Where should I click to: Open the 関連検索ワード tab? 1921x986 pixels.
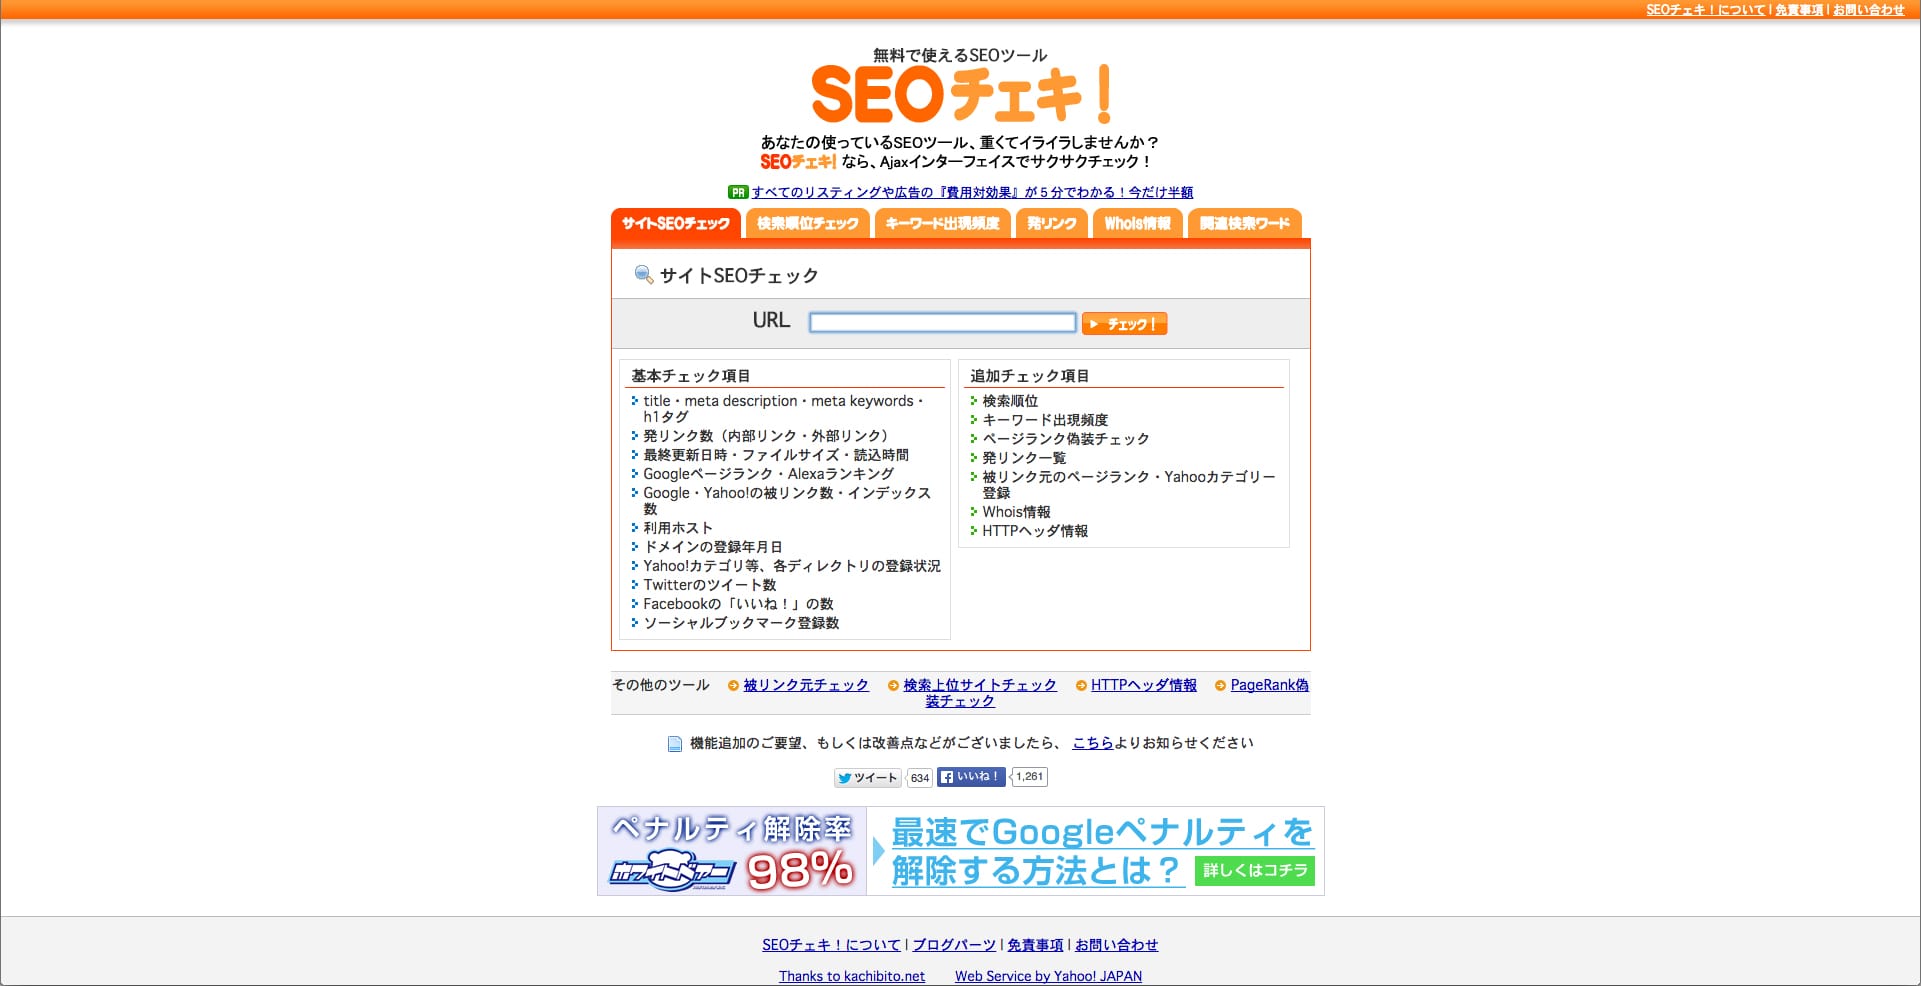[1245, 223]
